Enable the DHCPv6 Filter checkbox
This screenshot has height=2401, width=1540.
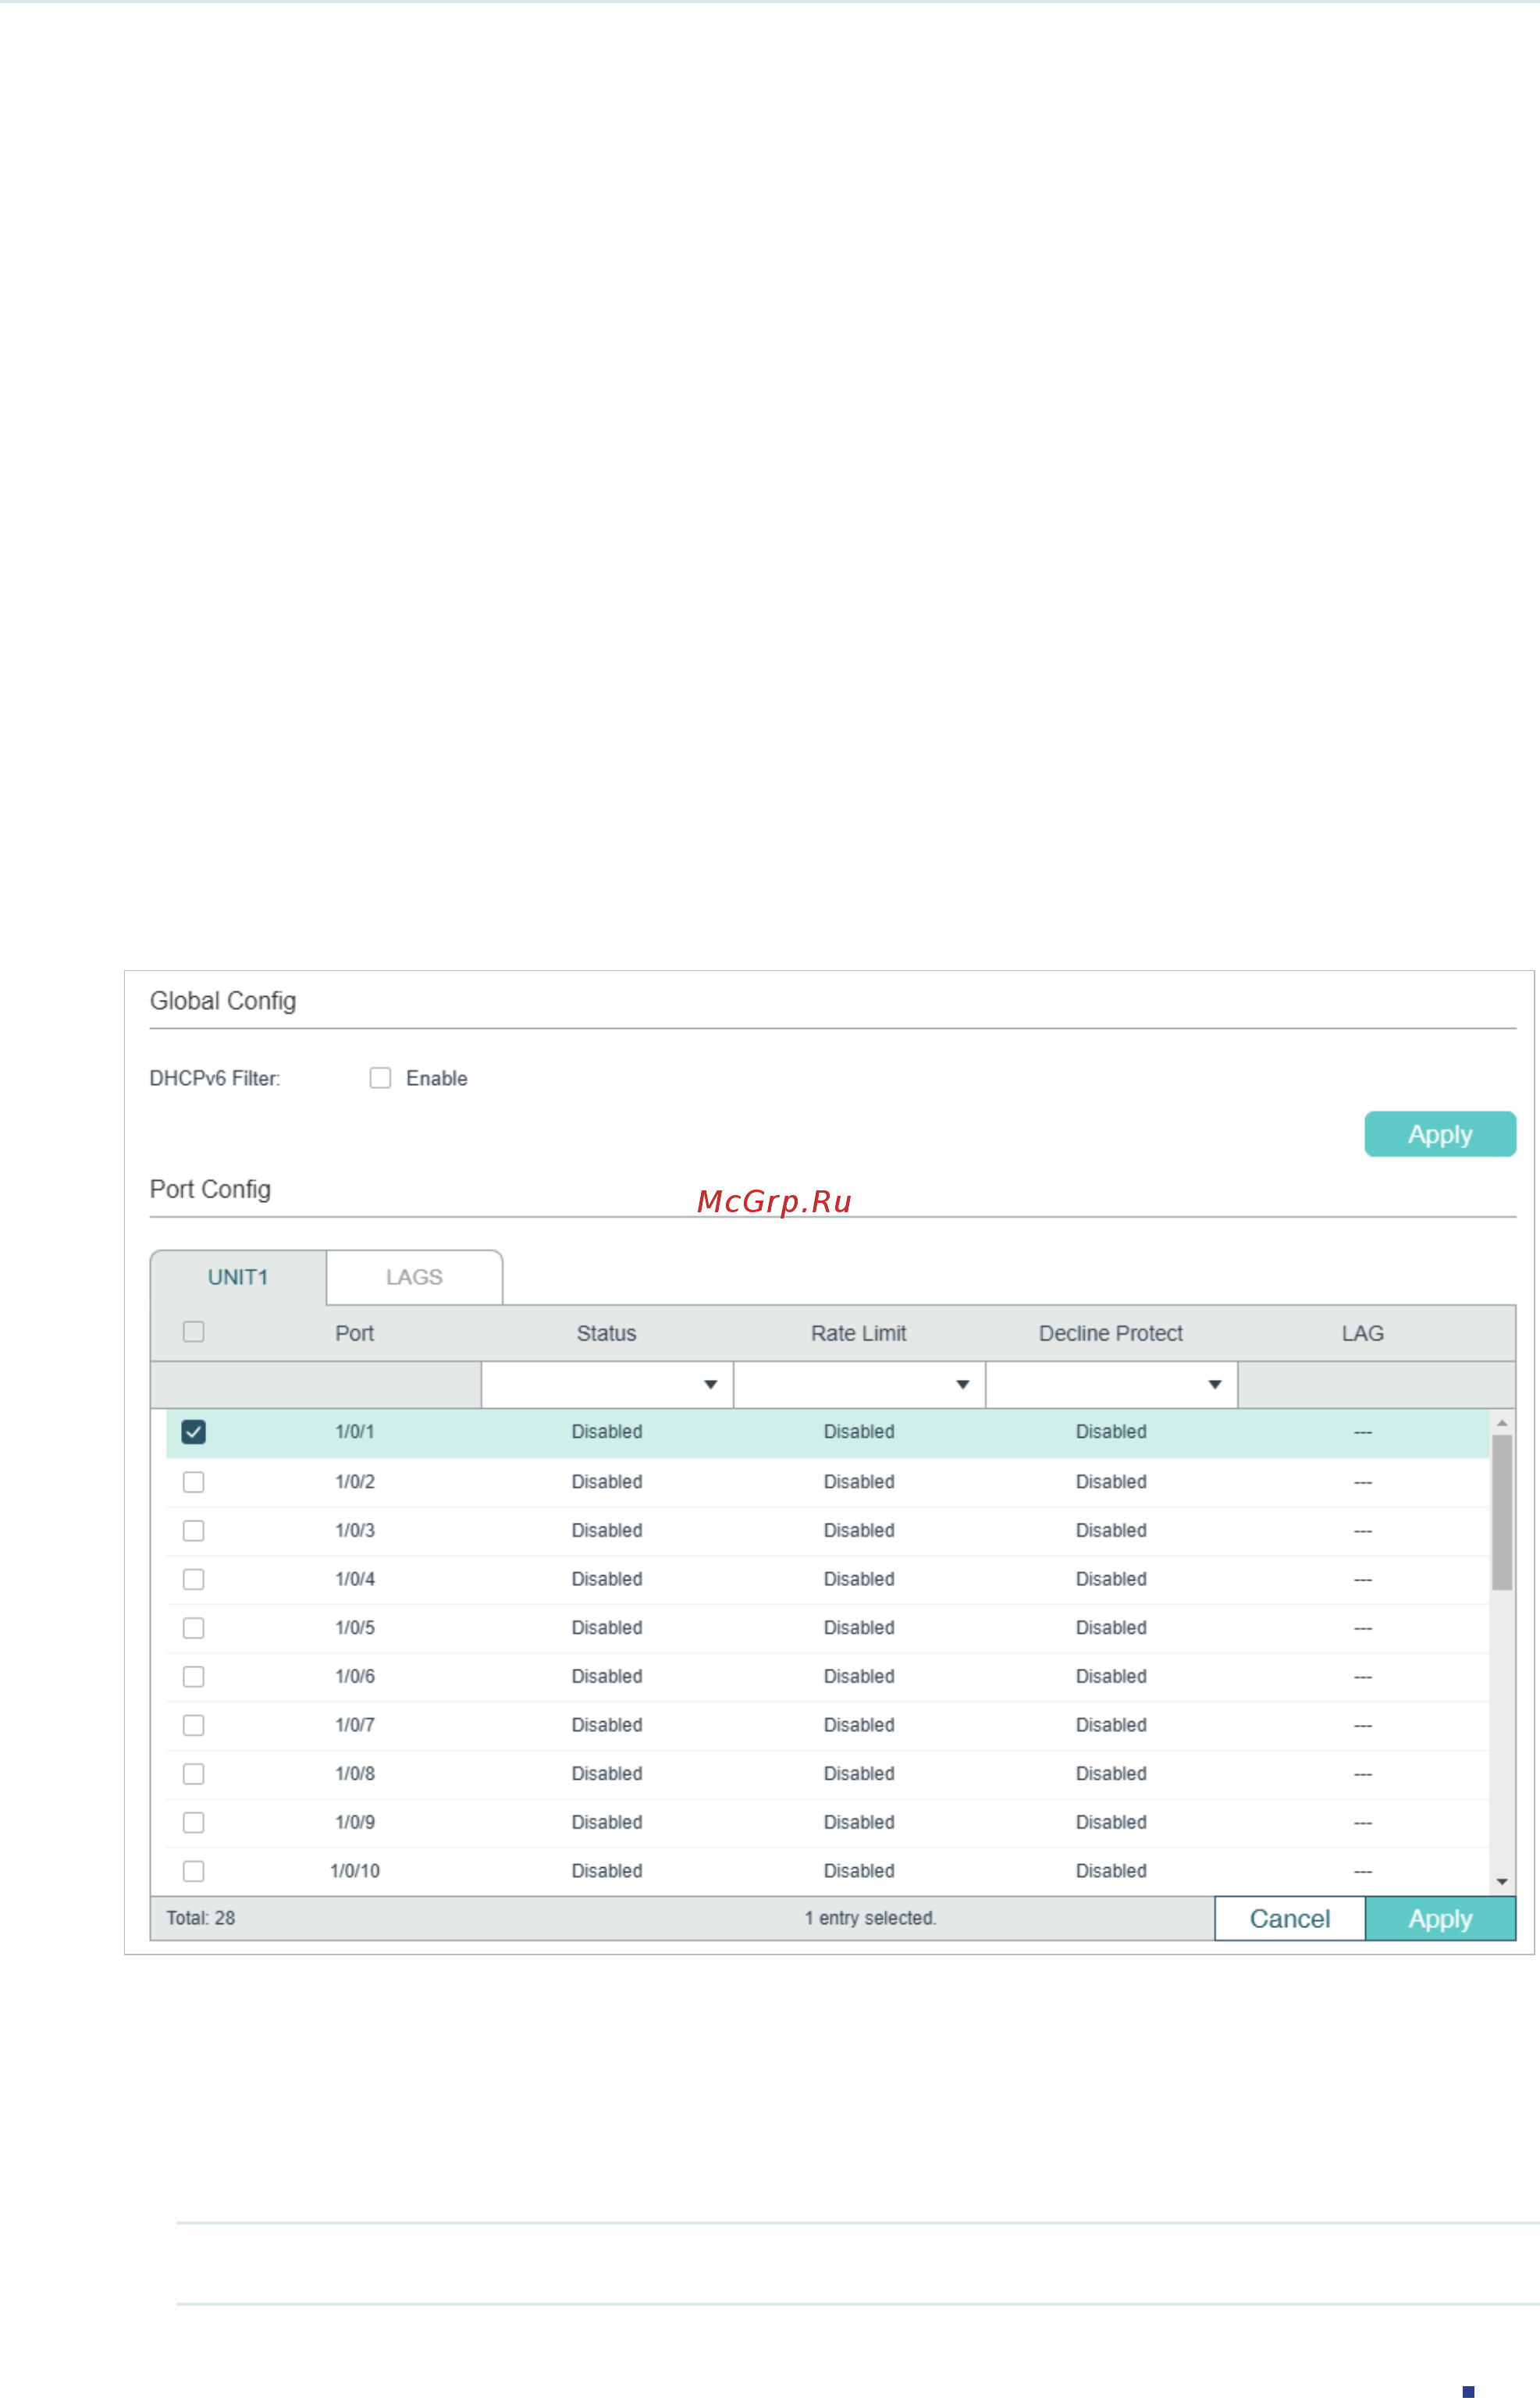(380, 1078)
